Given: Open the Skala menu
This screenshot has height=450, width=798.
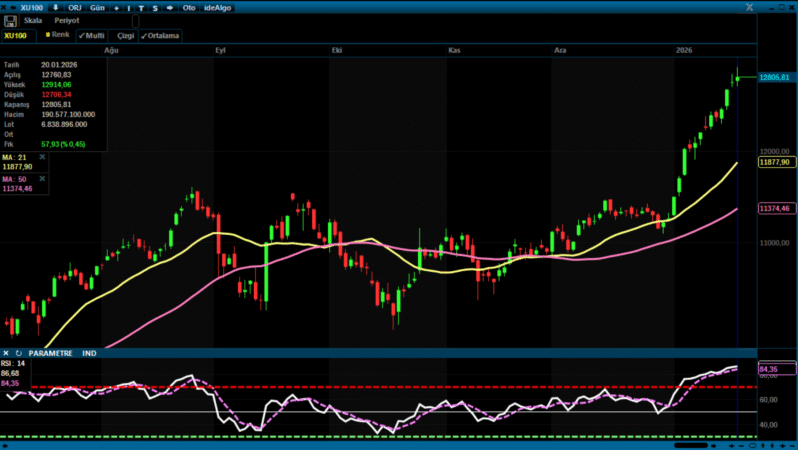Looking at the screenshot, I should pos(32,20).
